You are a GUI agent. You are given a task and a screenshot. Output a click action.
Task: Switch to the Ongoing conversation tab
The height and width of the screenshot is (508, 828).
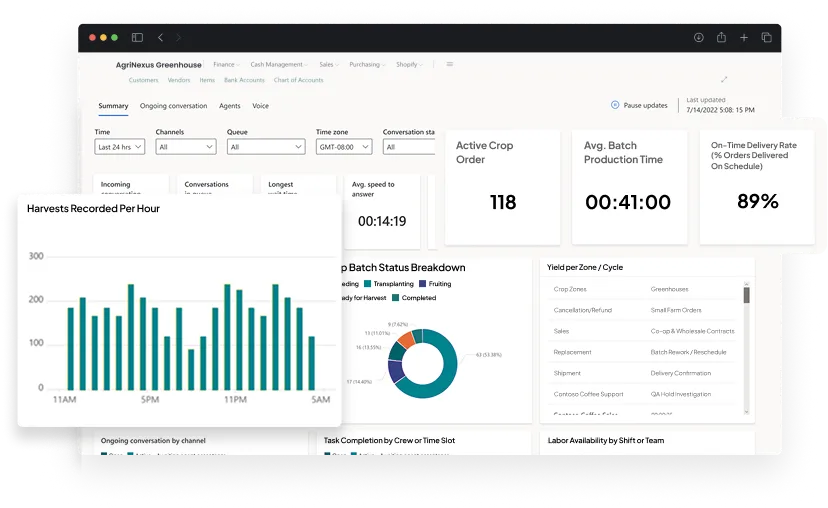click(173, 106)
